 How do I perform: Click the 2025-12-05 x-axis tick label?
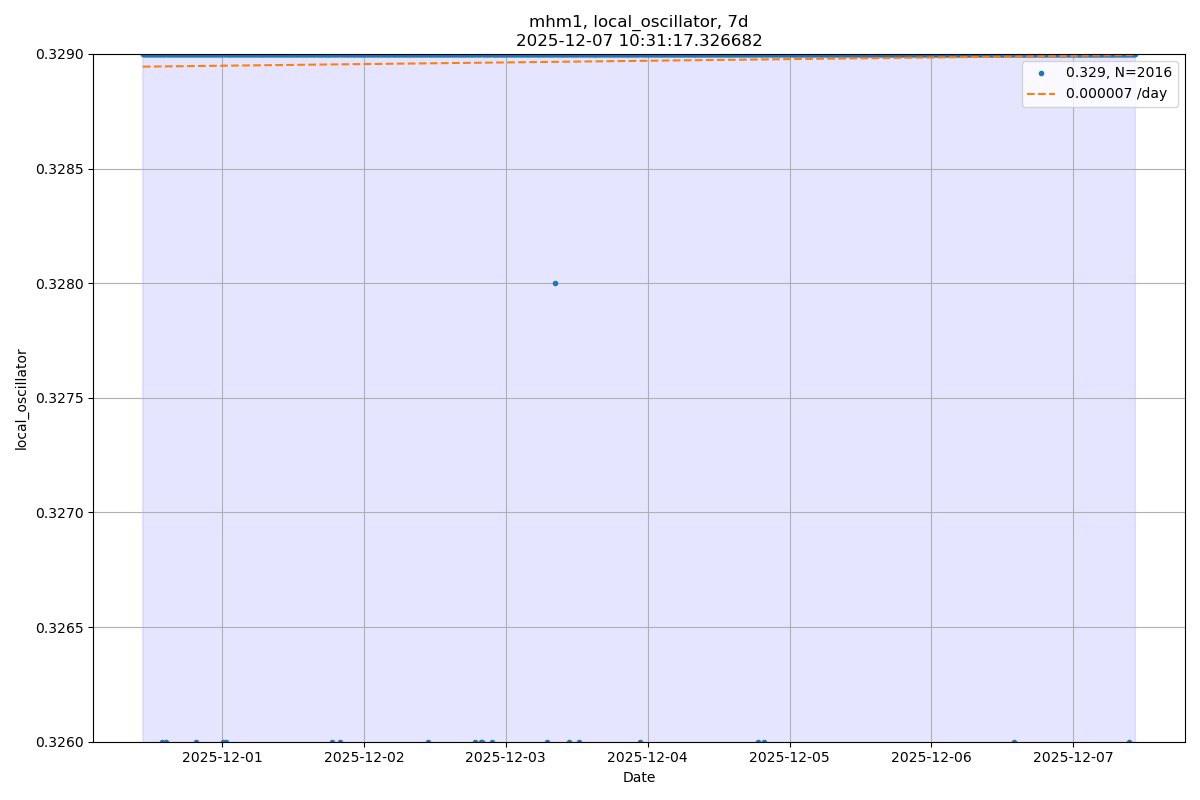(790, 758)
